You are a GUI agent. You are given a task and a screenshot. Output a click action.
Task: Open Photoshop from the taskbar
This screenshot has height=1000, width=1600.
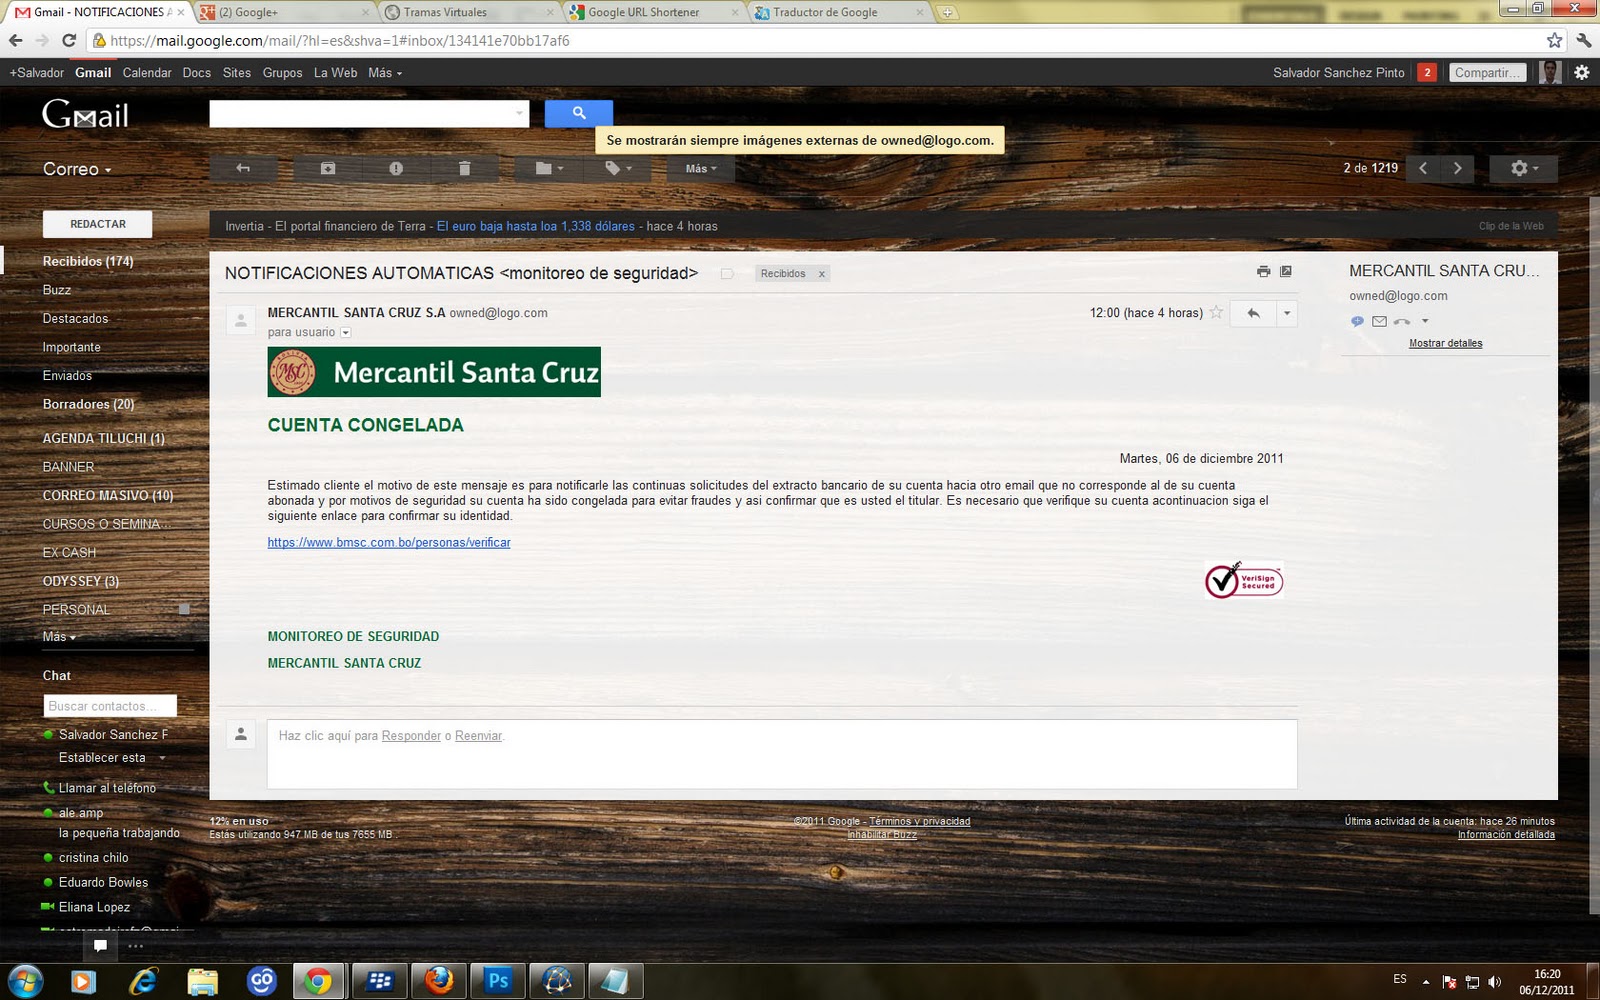coord(497,981)
